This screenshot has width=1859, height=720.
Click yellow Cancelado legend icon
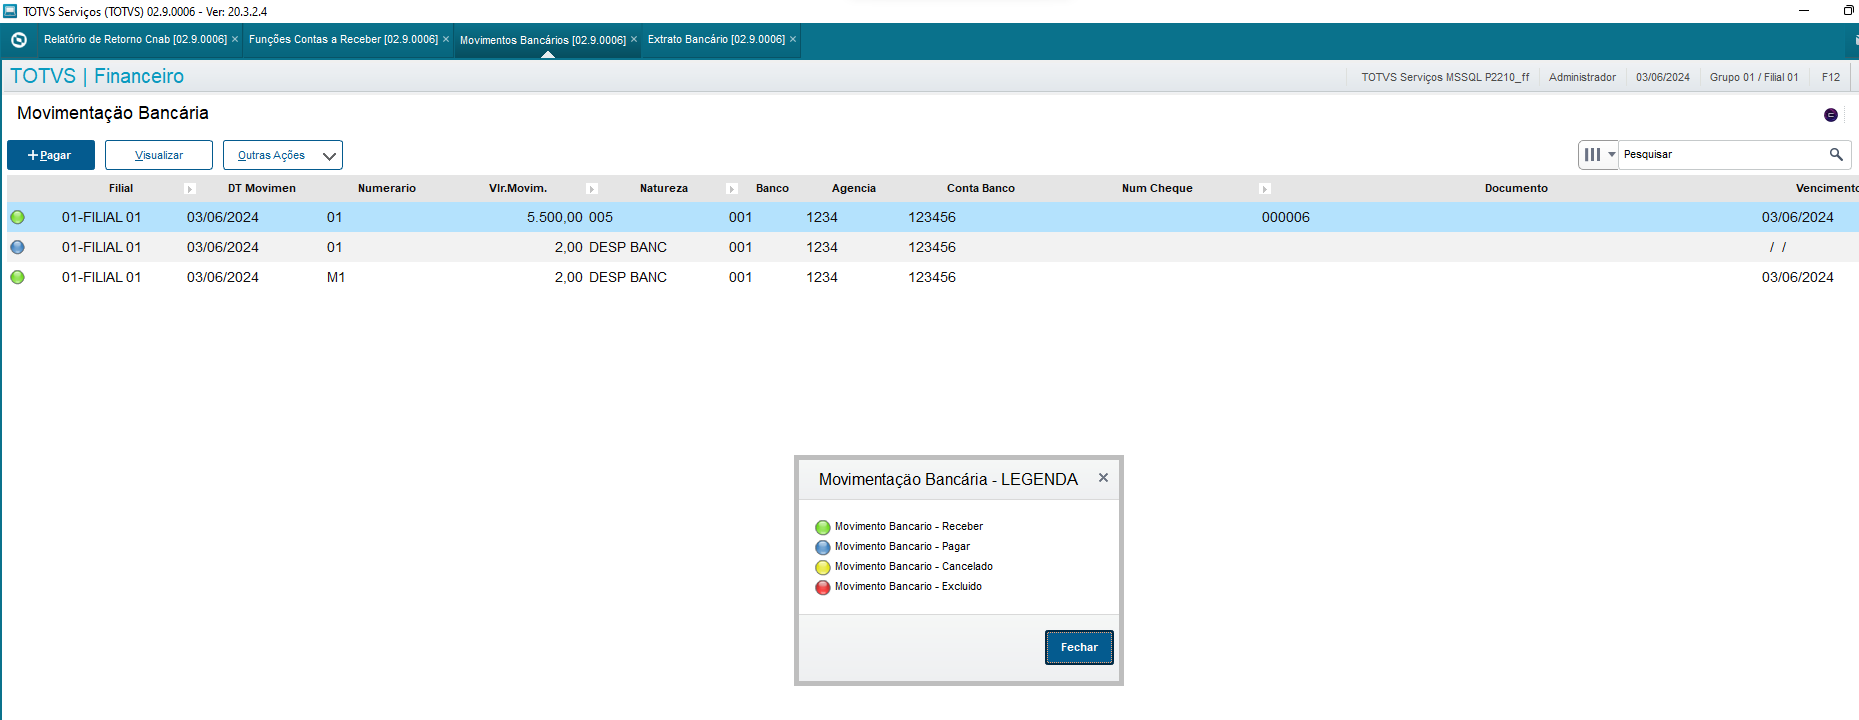coord(823,567)
